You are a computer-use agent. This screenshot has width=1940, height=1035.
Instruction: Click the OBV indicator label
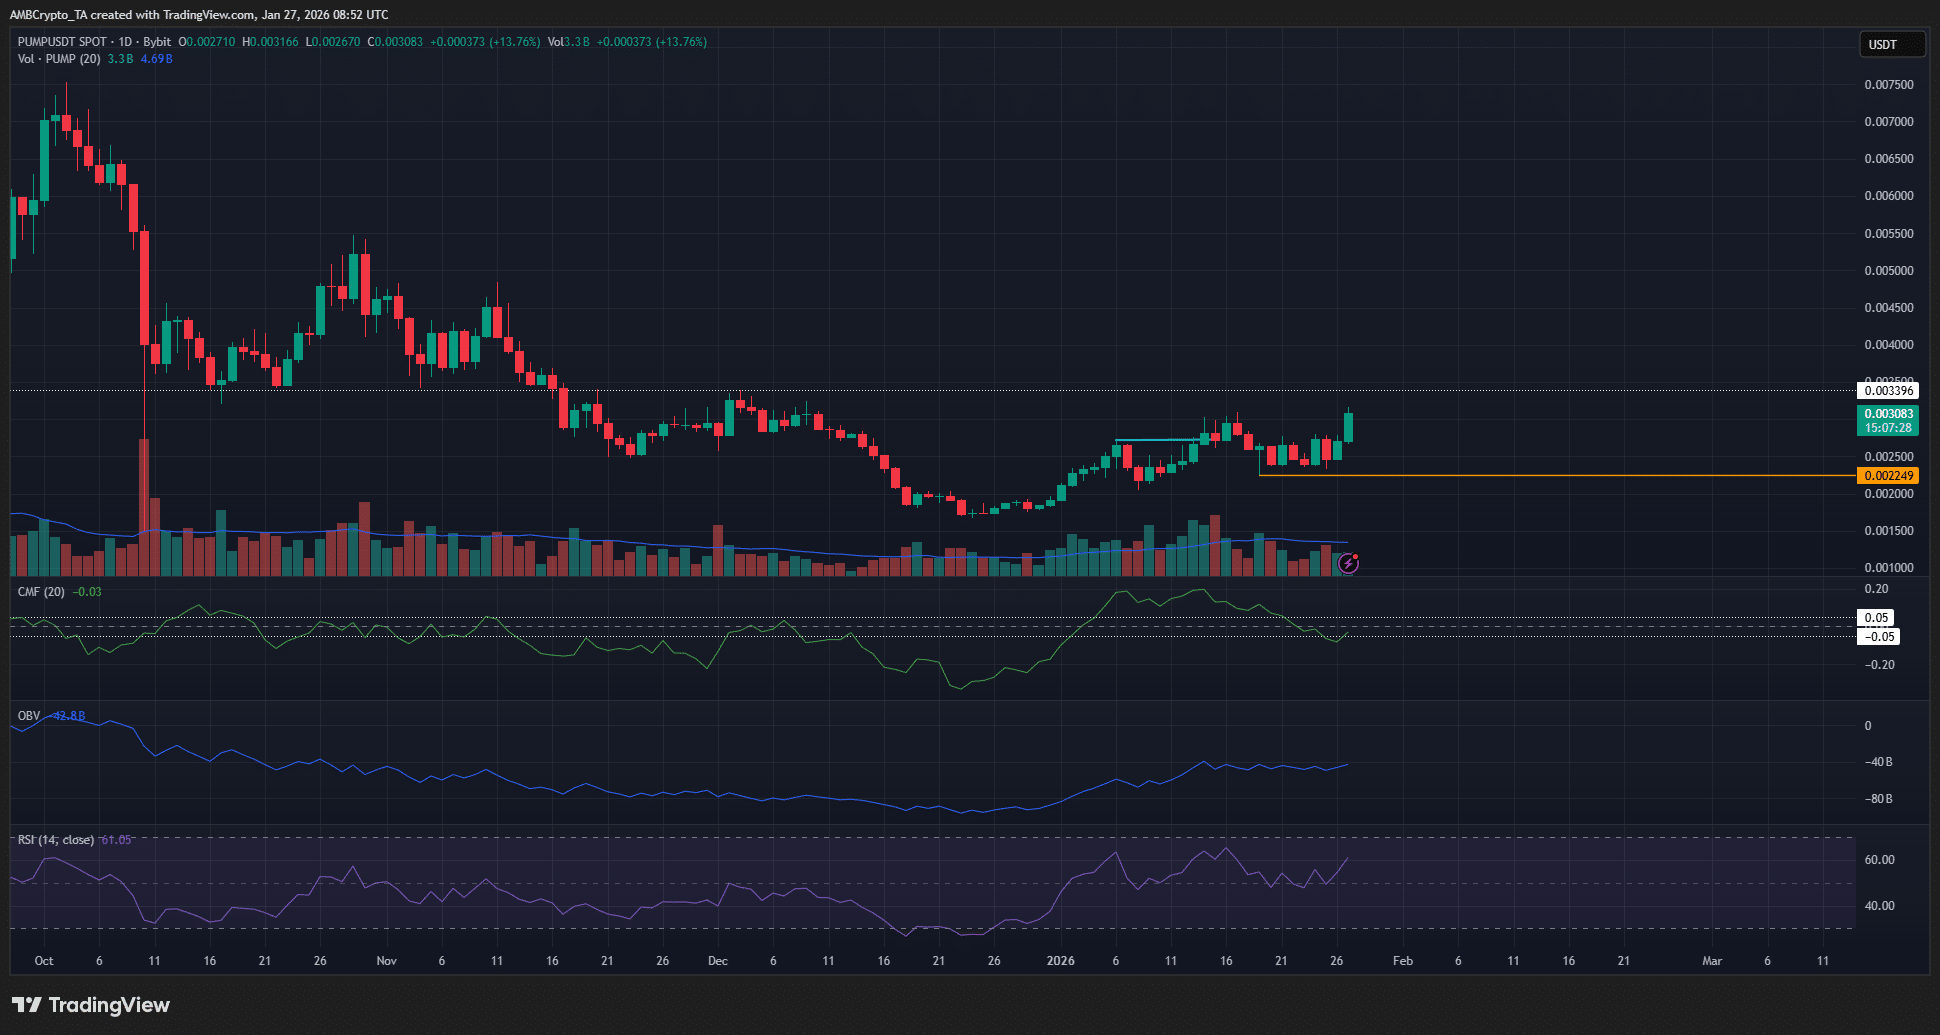pos(29,716)
